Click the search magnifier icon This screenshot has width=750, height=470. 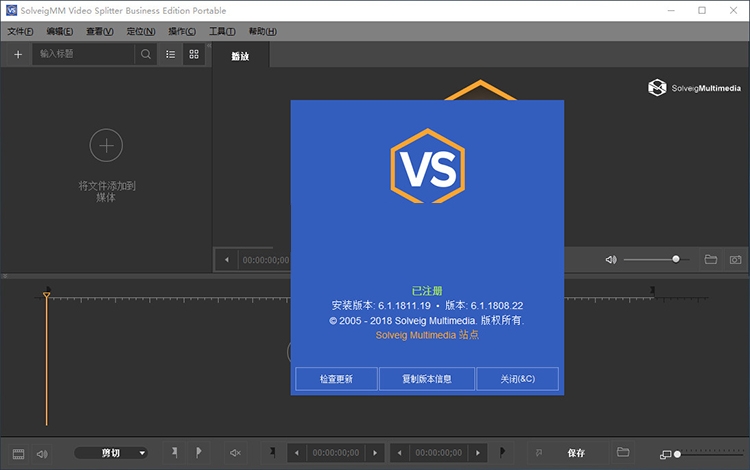coord(146,54)
